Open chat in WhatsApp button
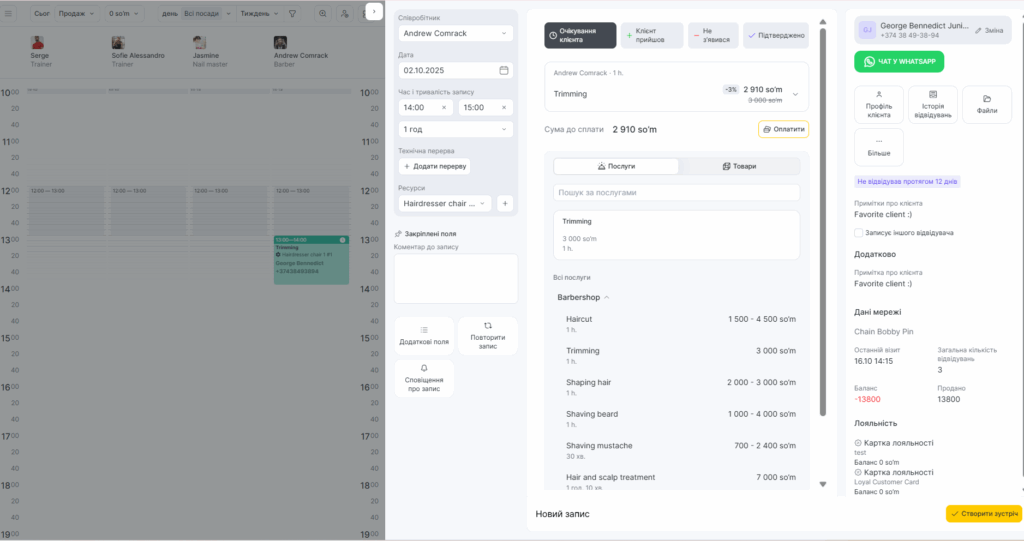The height and width of the screenshot is (541, 1024). click(x=899, y=62)
